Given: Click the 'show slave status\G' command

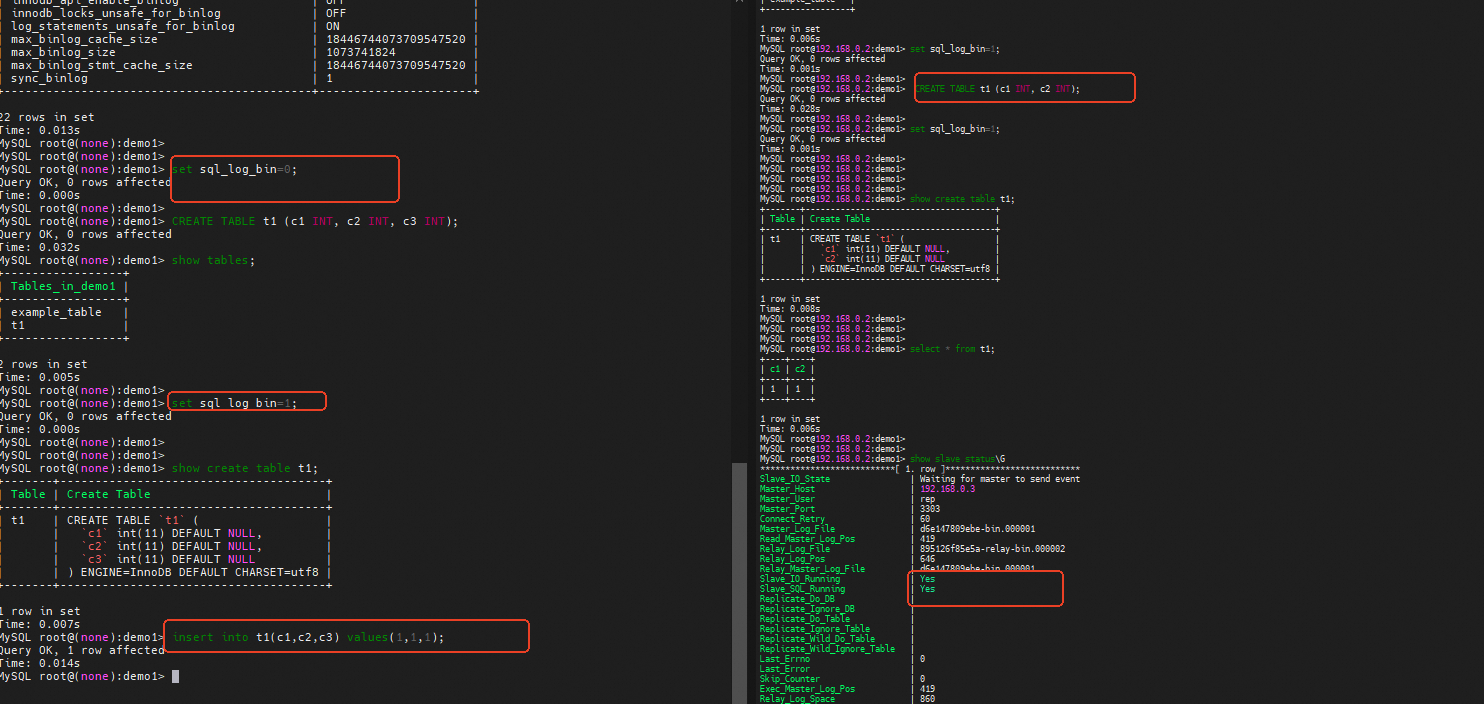Looking at the screenshot, I should click(957, 459).
